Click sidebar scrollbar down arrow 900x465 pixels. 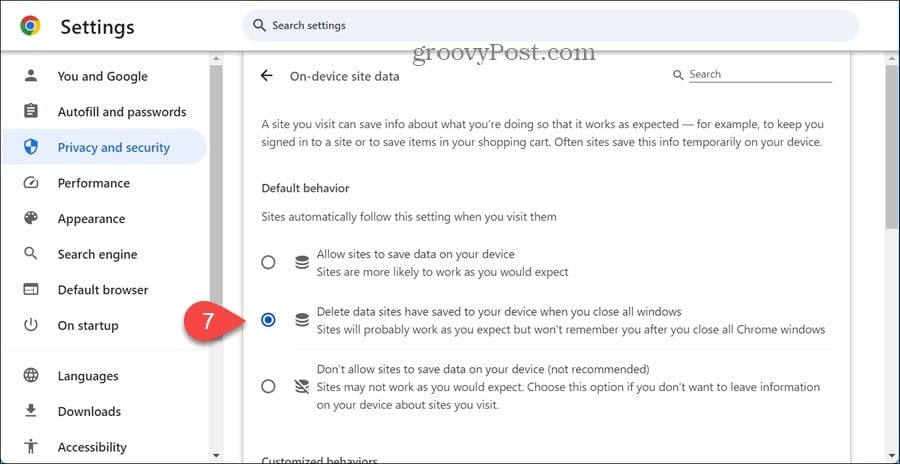pyautogui.click(x=216, y=455)
